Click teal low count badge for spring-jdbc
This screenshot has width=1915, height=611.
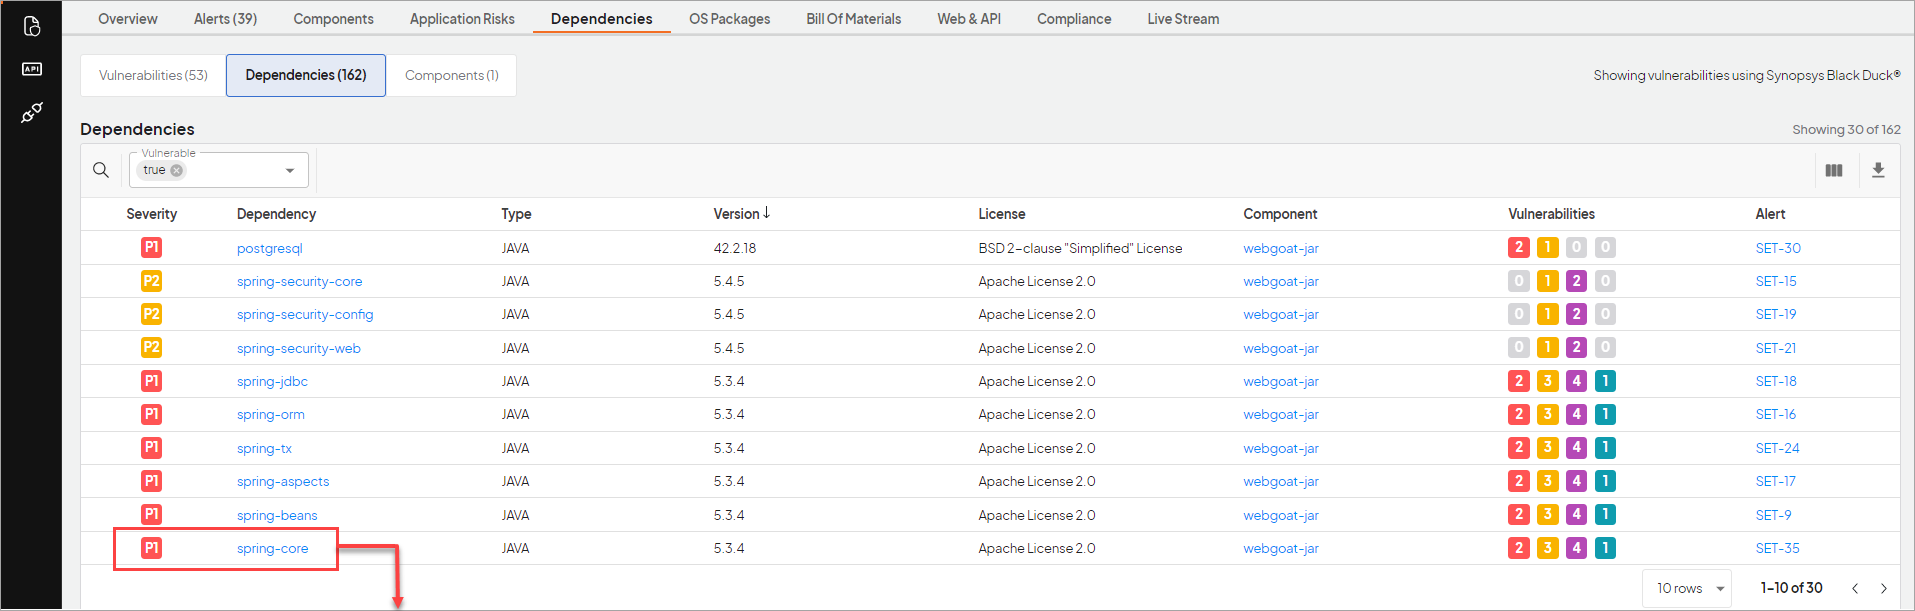click(1605, 381)
